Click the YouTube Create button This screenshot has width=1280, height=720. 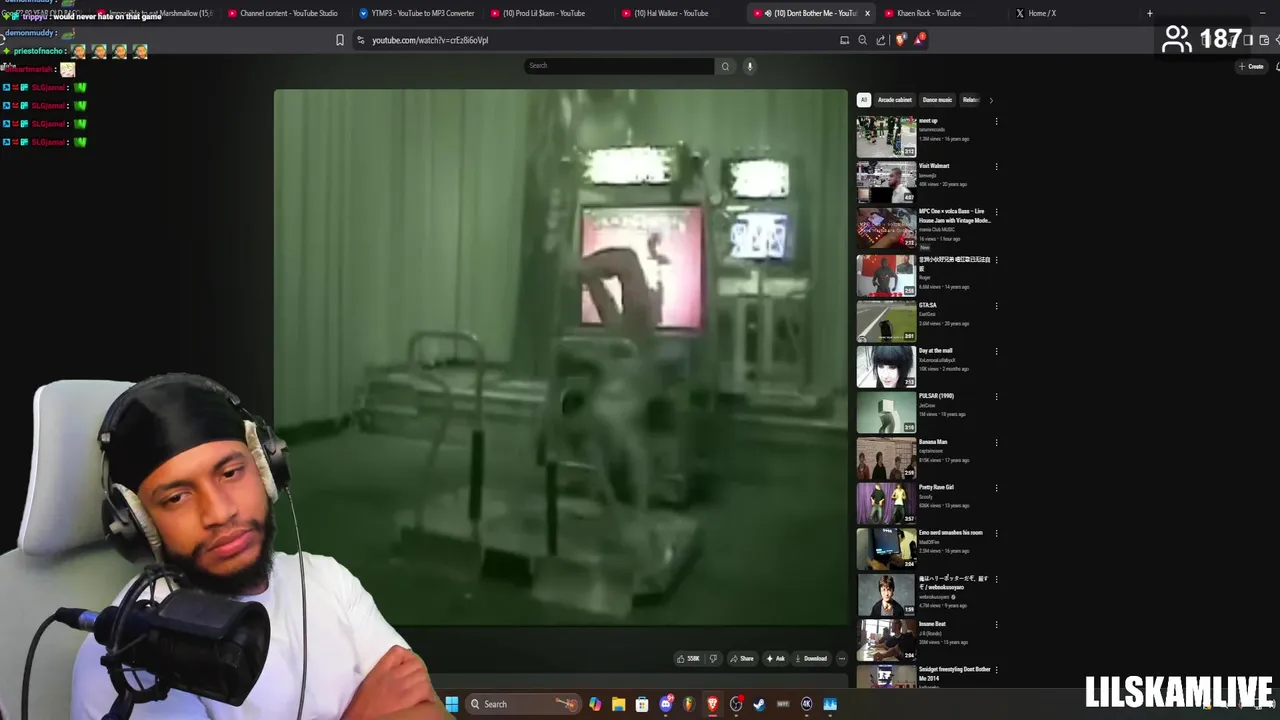point(1251,66)
